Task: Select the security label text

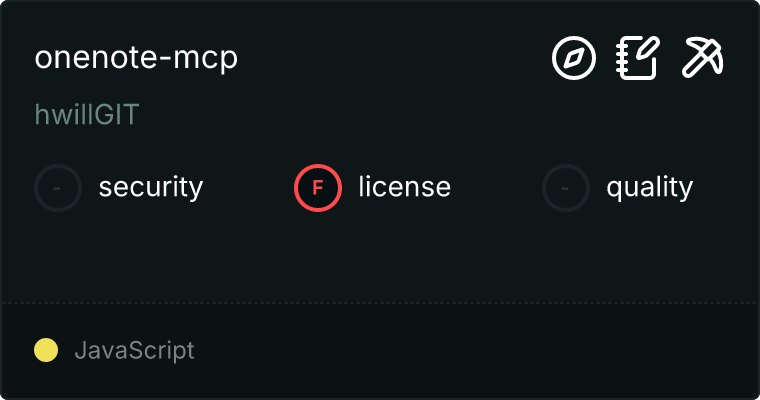Action: click(151, 188)
